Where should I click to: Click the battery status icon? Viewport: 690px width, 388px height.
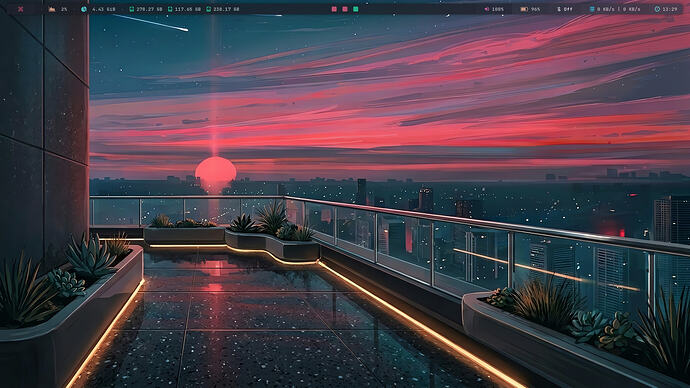click(524, 9)
